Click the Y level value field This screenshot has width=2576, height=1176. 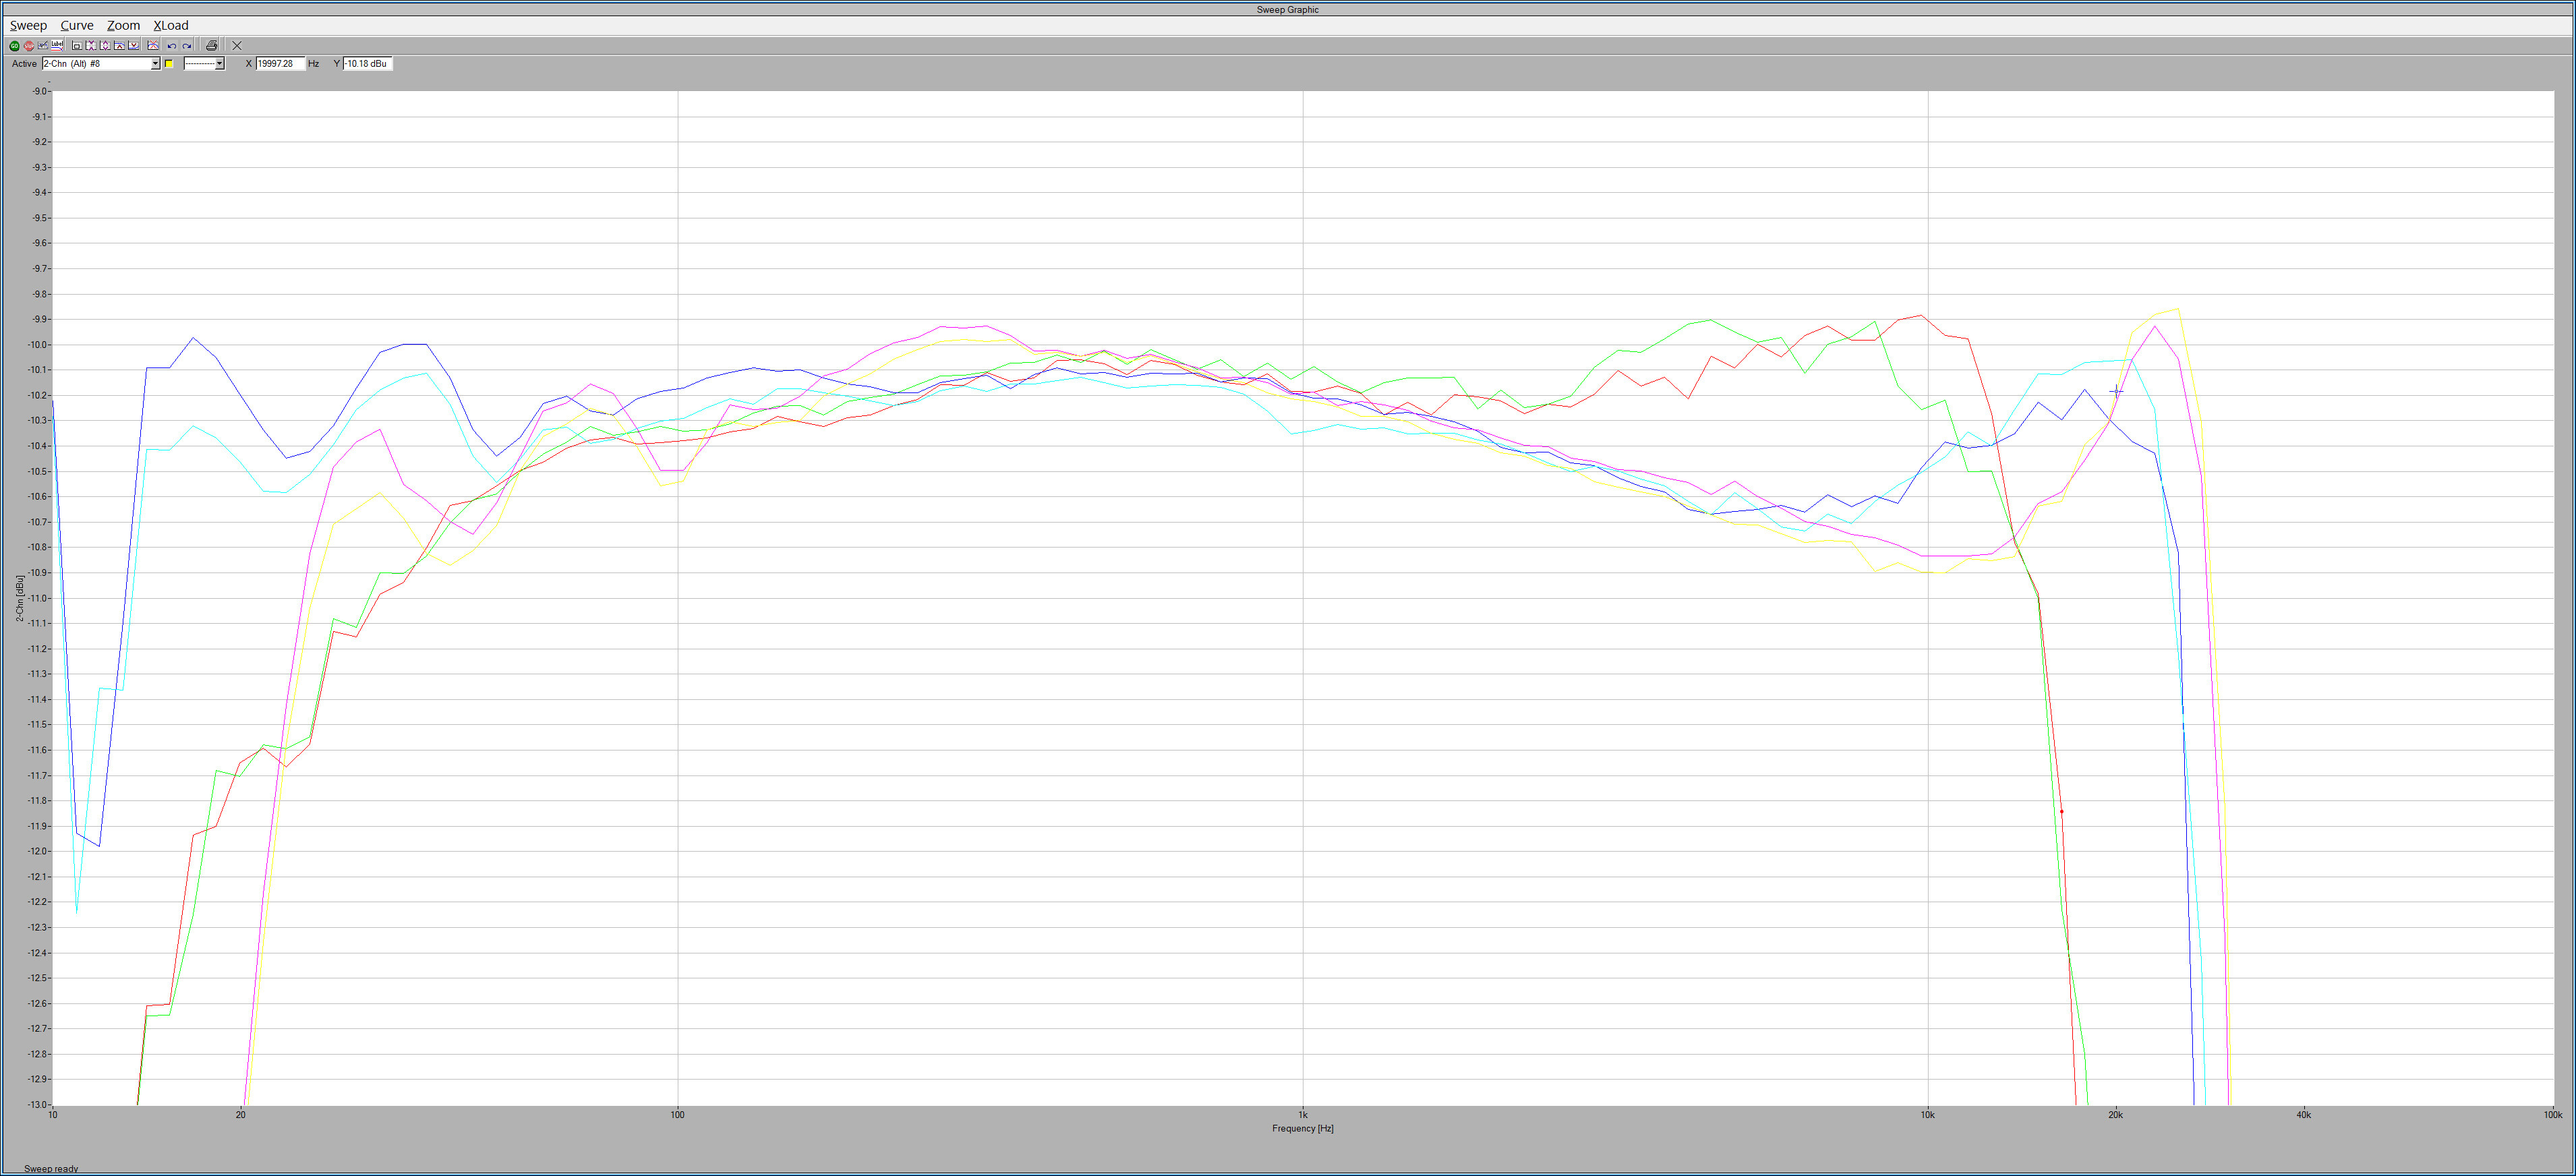pos(368,64)
